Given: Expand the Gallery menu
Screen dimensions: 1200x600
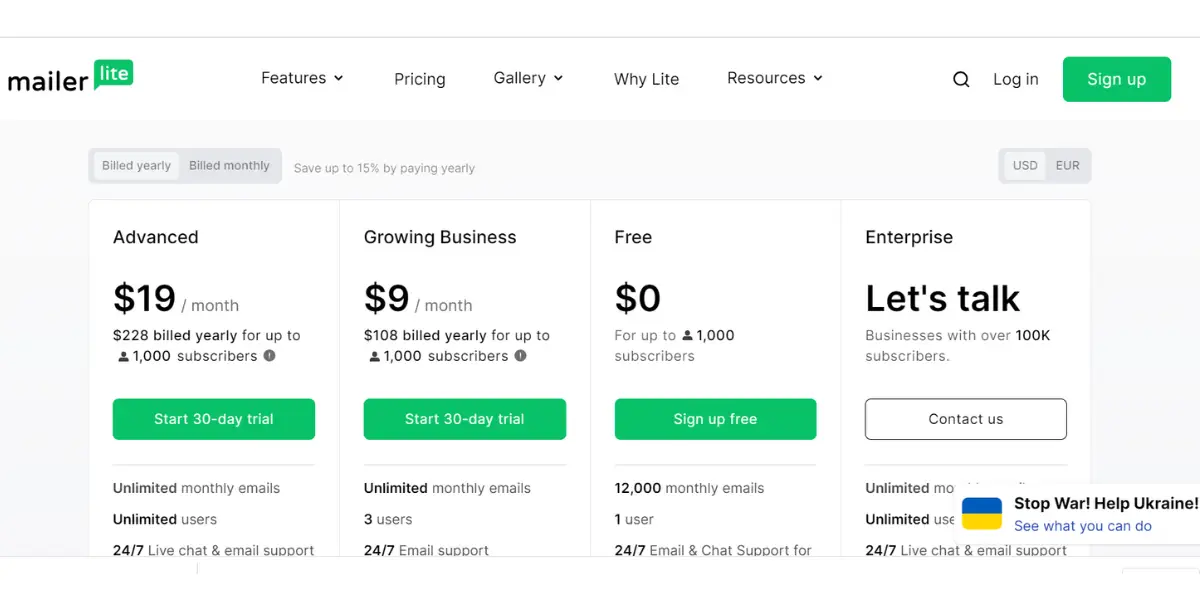Looking at the screenshot, I should pyautogui.click(x=528, y=78).
